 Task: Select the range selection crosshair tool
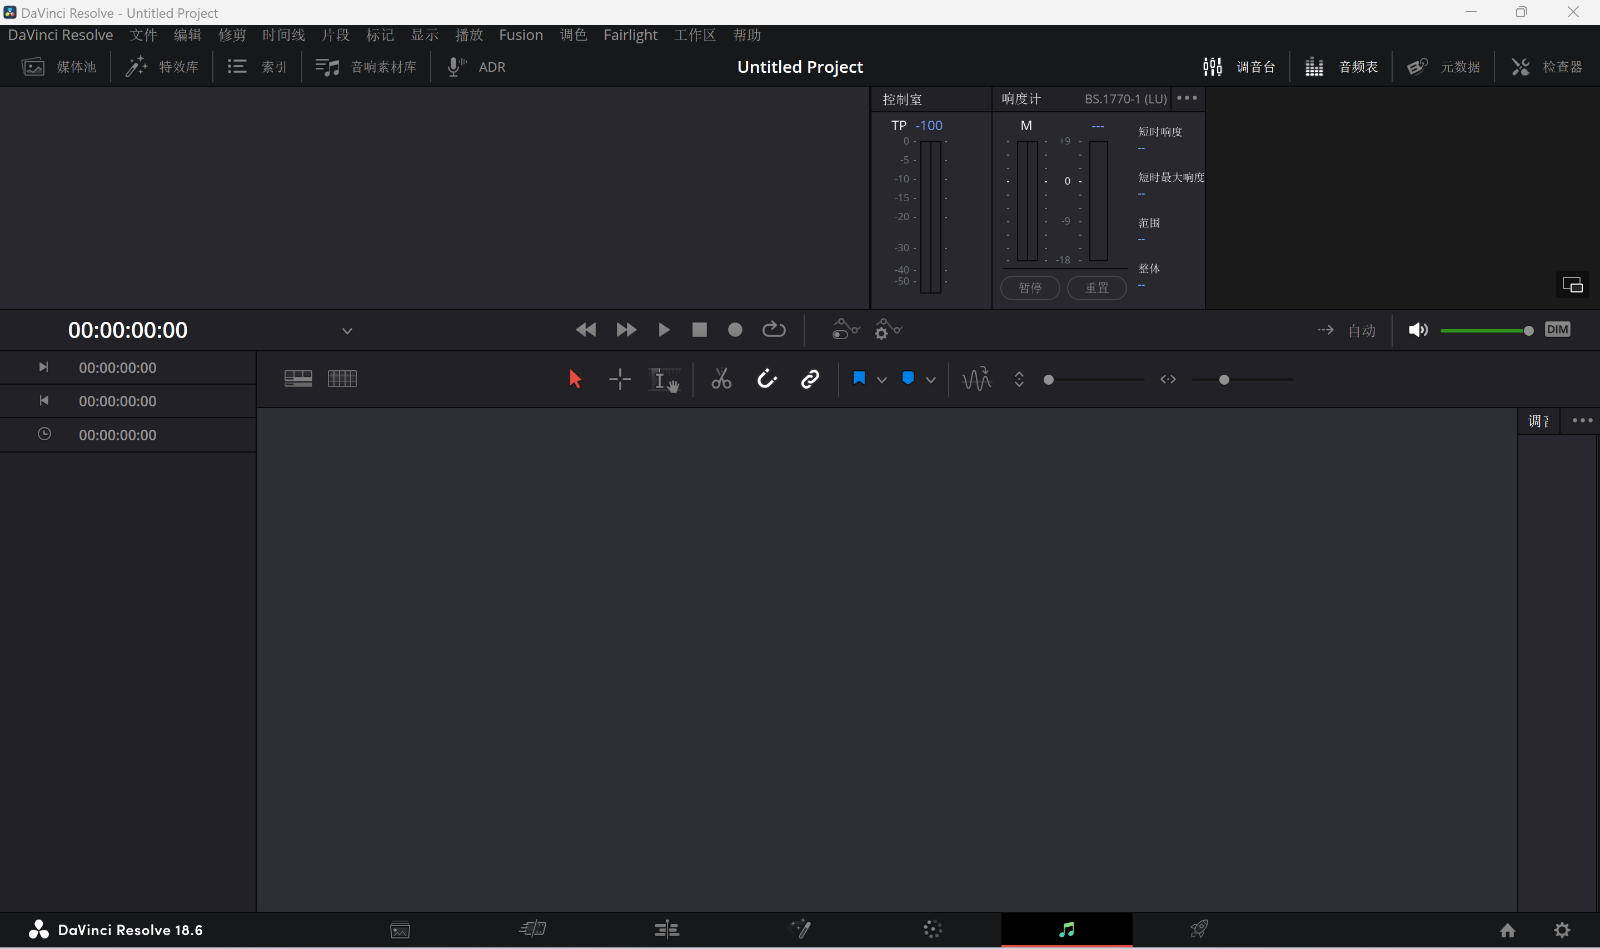tap(620, 379)
